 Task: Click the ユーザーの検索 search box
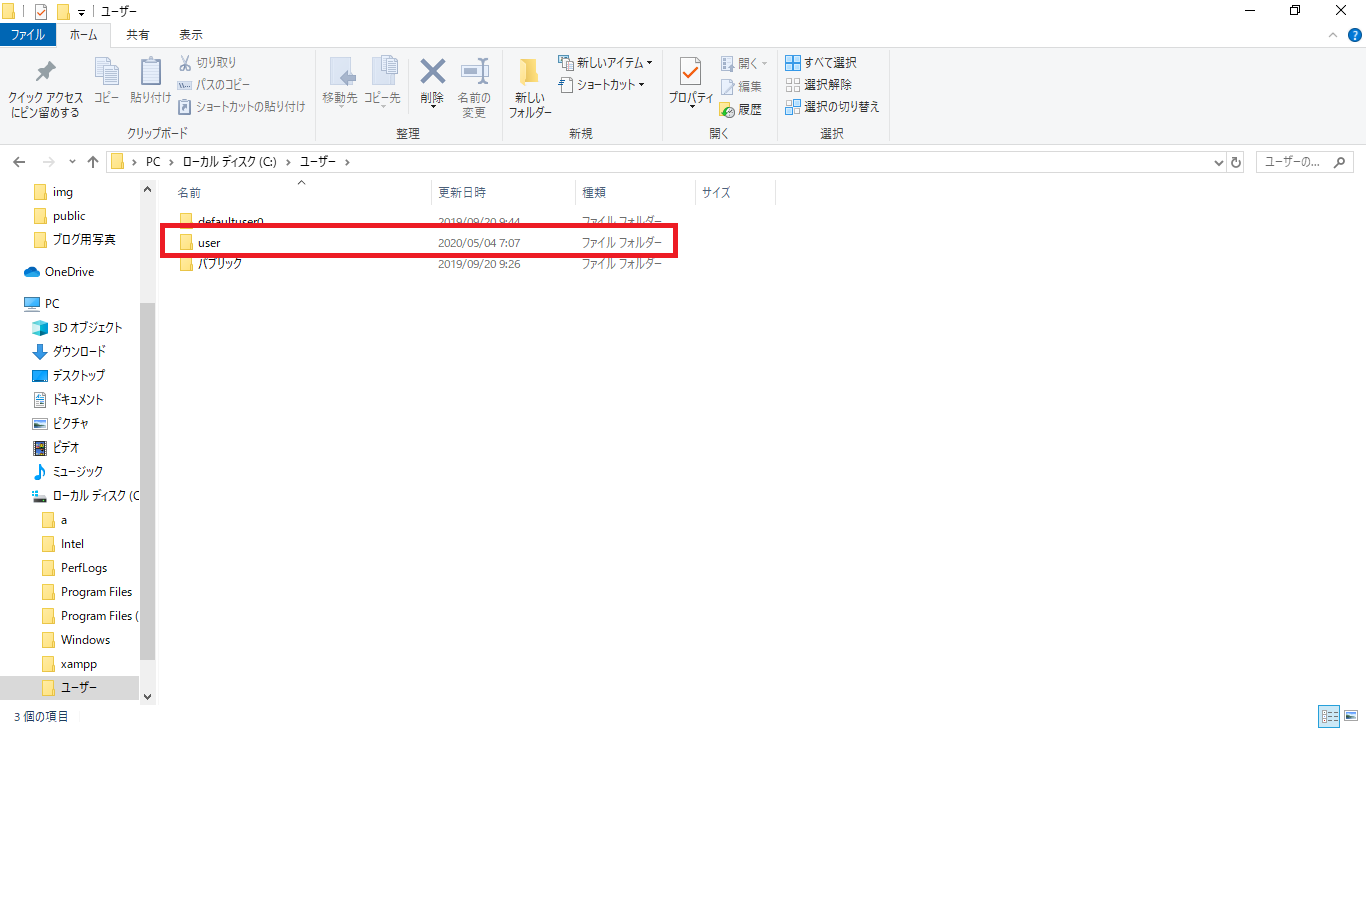1305,162
